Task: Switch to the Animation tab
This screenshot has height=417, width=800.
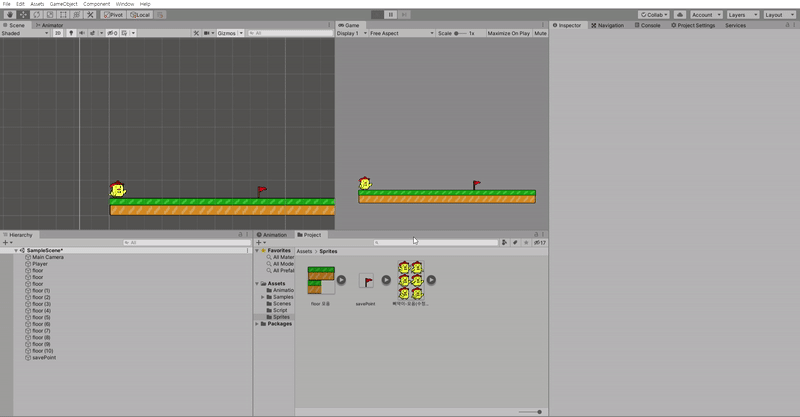Action: (271, 235)
